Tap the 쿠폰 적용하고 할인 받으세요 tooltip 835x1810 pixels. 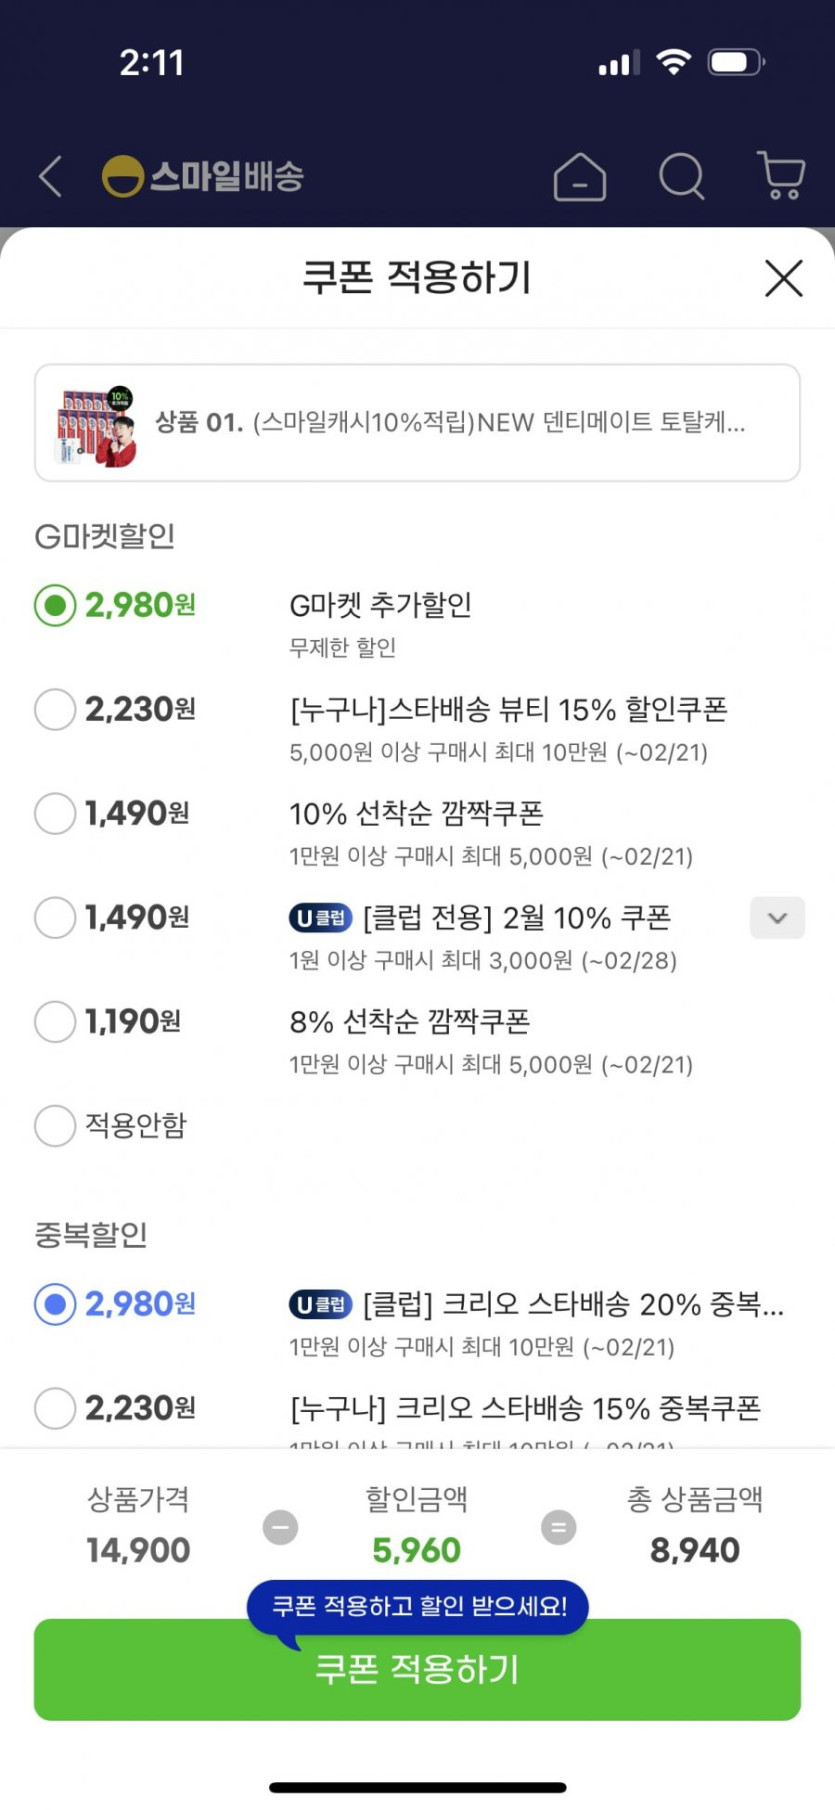tap(418, 1606)
